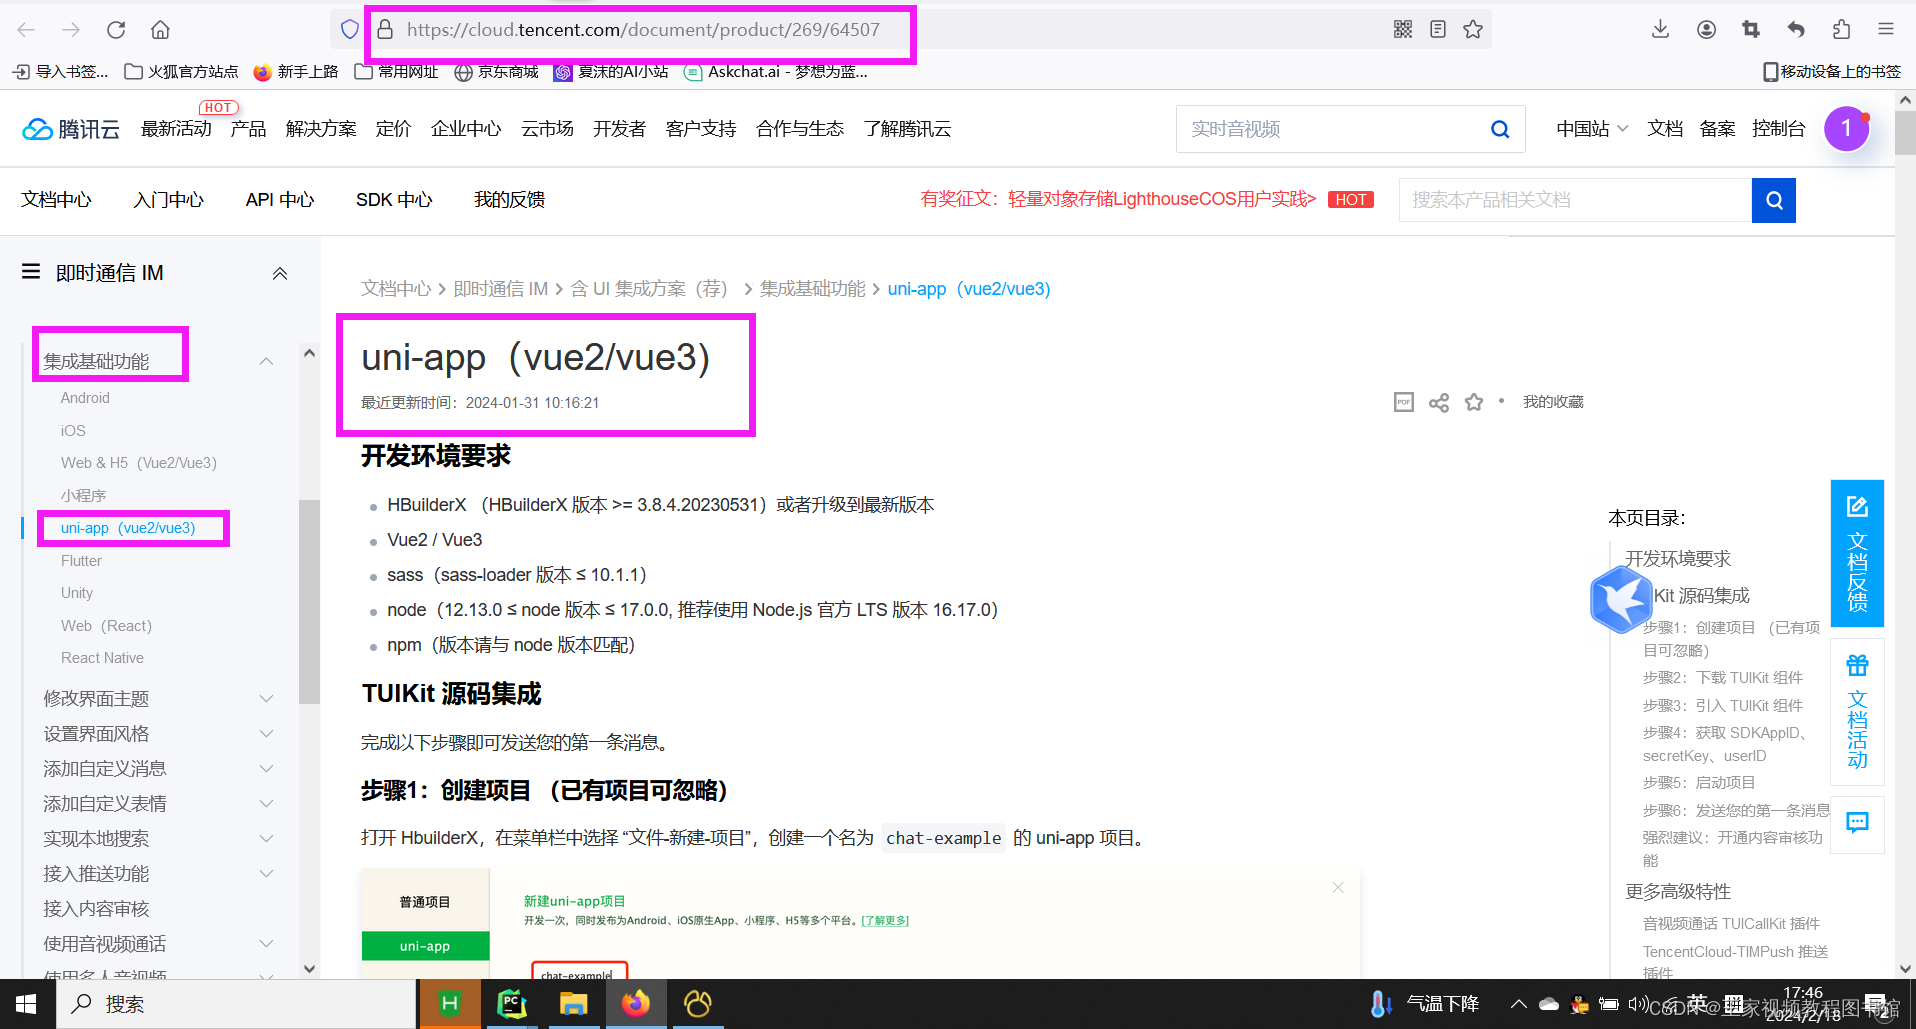The height and width of the screenshot is (1029, 1916).
Task: Export the document as PDF
Action: pyautogui.click(x=1403, y=401)
